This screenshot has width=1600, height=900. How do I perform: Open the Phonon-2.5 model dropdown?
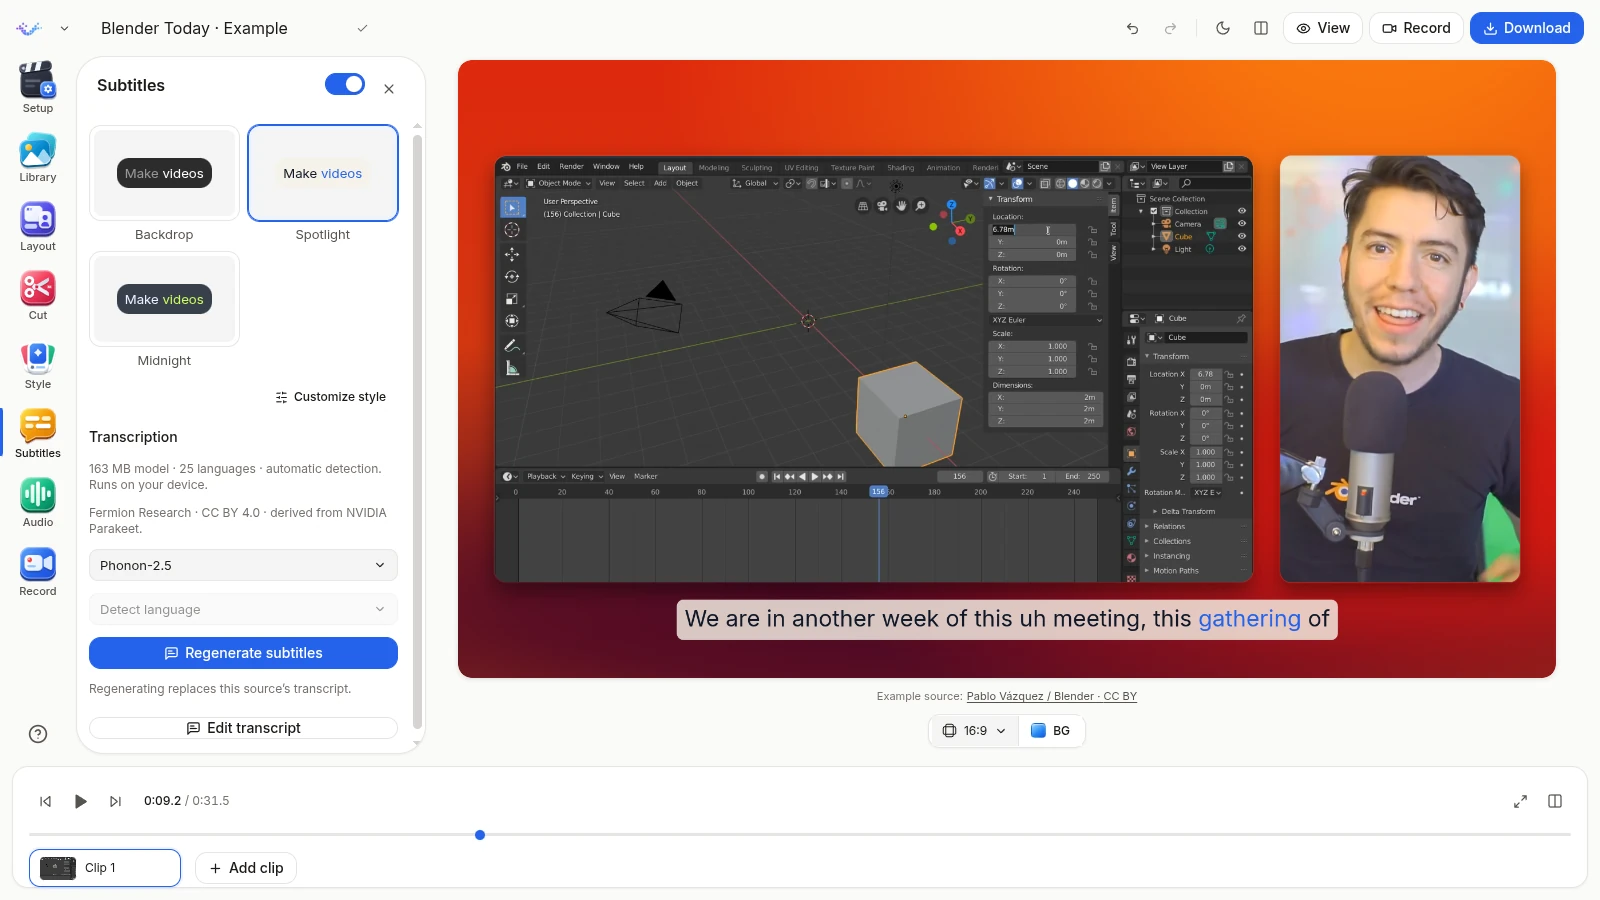click(243, 565)
